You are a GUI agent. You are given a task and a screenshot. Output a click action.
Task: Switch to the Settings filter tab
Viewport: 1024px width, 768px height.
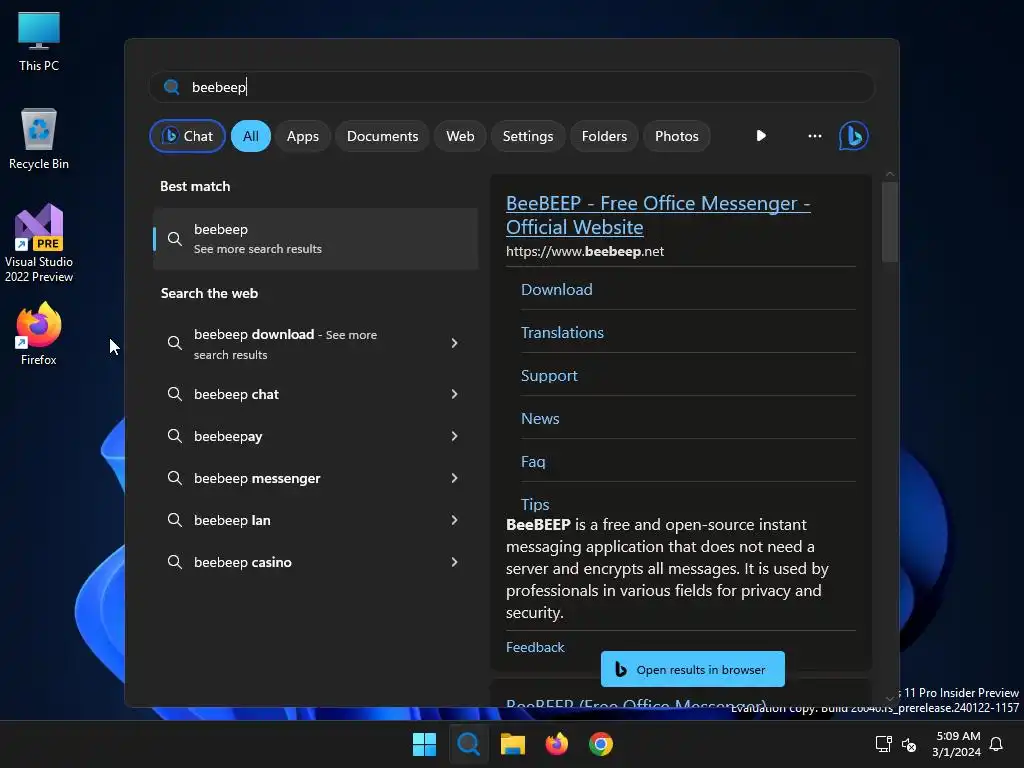point(528,136)
